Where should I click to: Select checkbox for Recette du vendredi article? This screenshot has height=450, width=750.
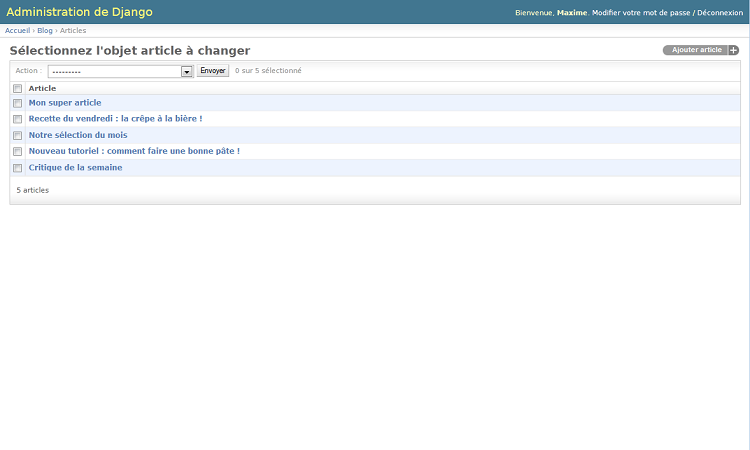click(17, 119)
